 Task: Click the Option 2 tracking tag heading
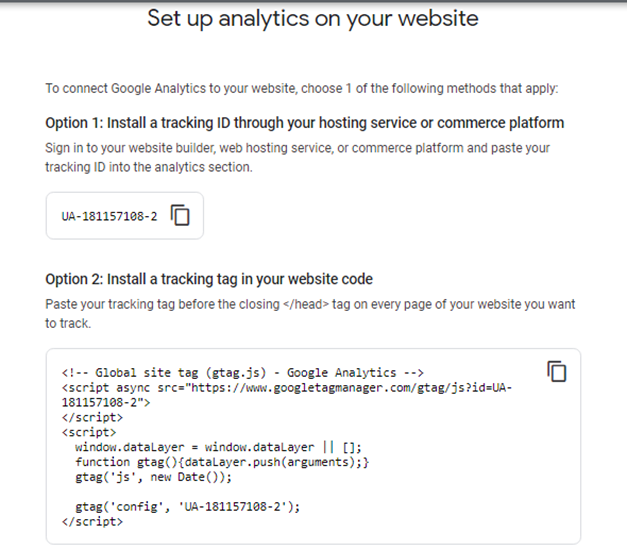(x=209, y=279)
